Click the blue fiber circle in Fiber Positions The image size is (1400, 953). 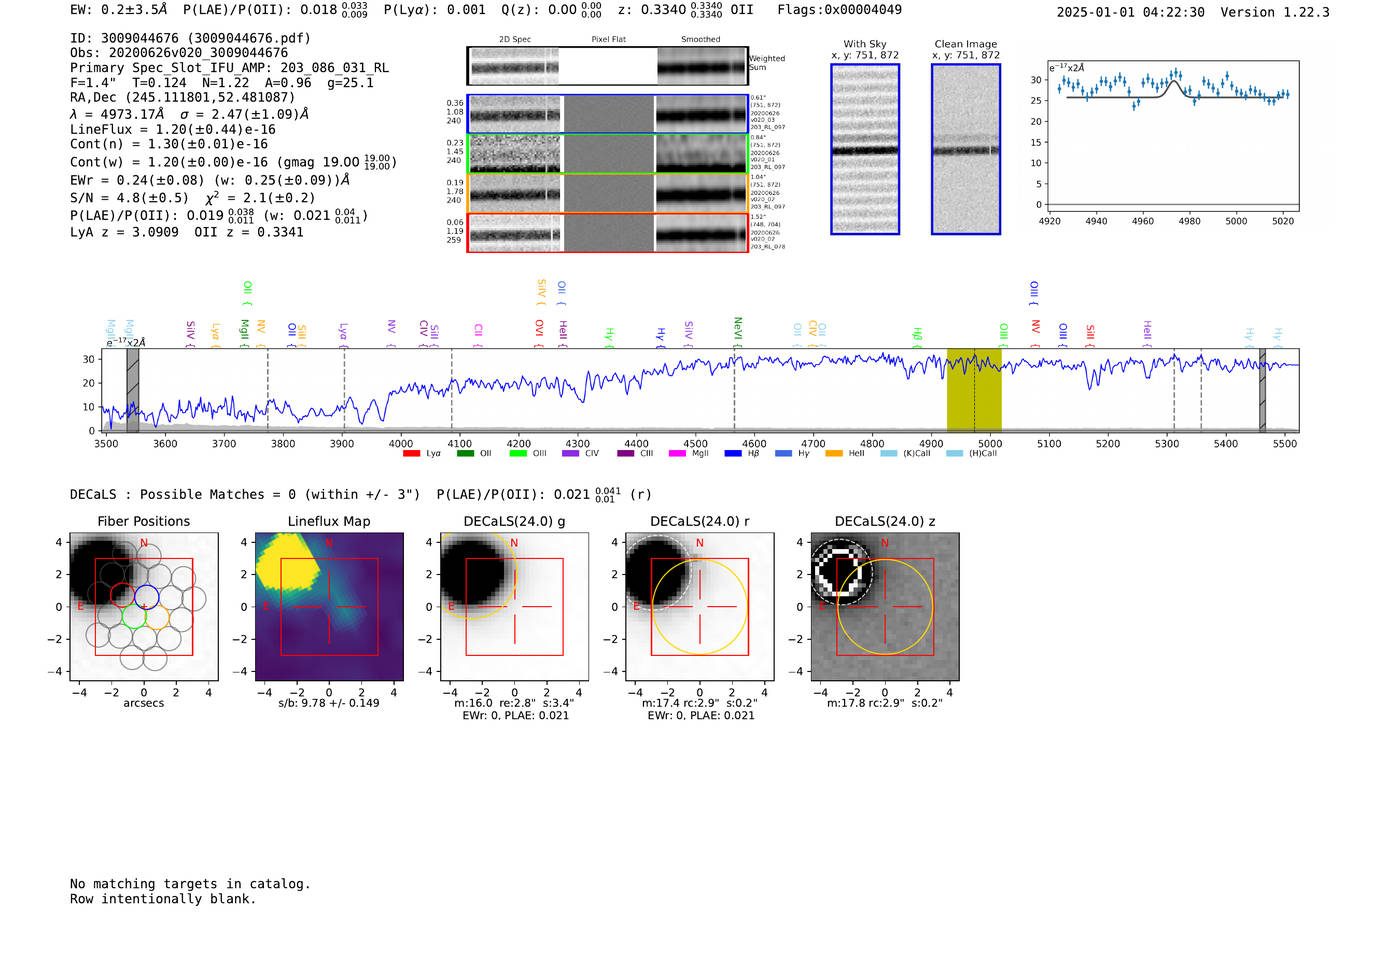147,595
